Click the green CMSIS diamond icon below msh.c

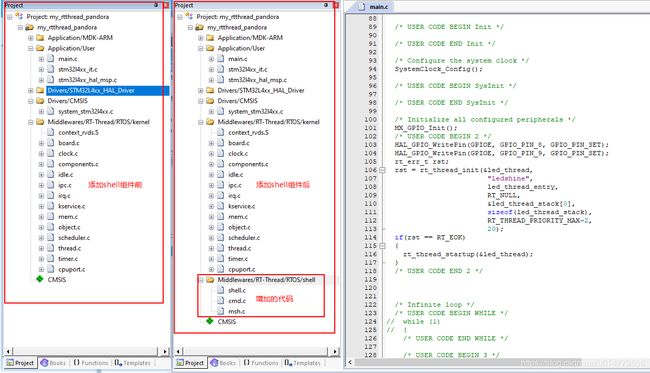(x=210, y=321)
